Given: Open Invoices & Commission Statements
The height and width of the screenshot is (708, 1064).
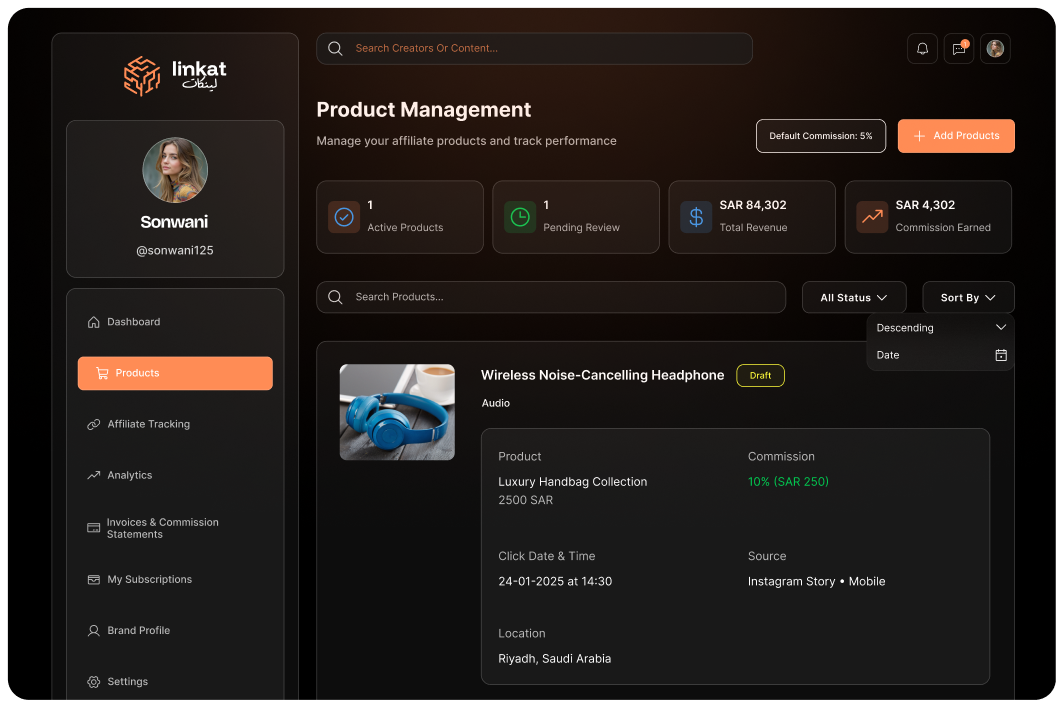Looking at the screenshot, I should [162, 528].
